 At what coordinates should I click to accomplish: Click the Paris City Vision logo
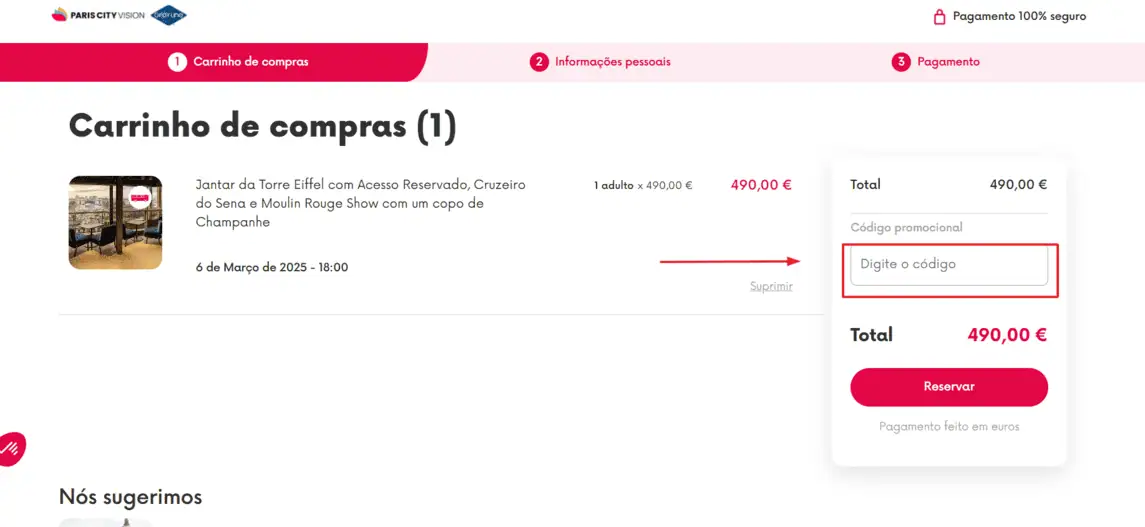click(98, 15)
